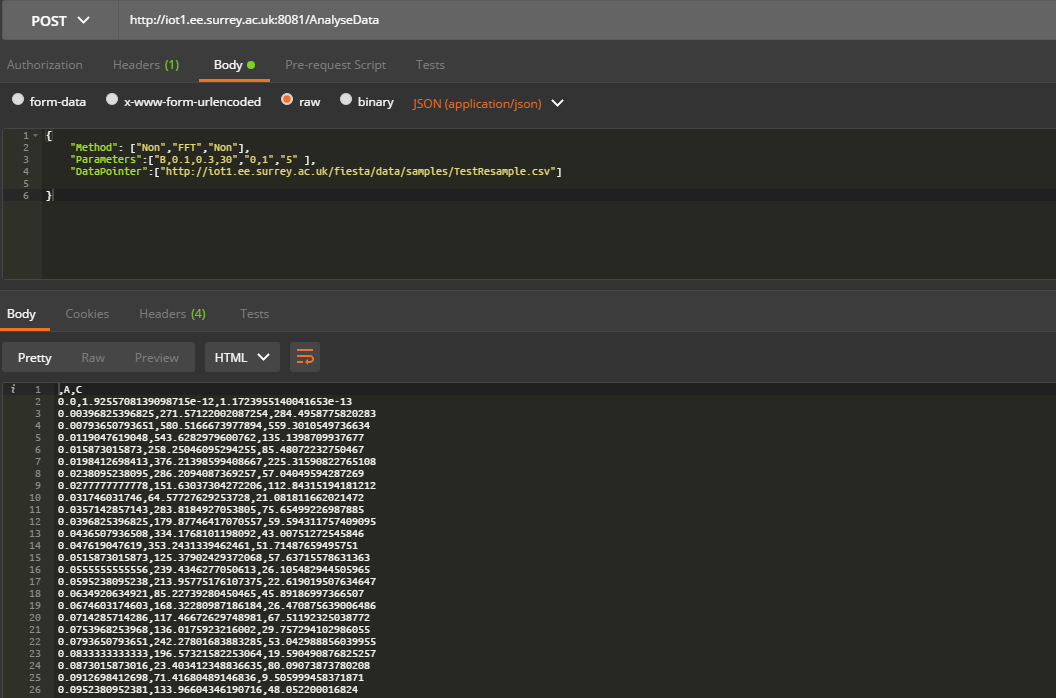Click response line starting 0.0119047619048

point(211,438)
